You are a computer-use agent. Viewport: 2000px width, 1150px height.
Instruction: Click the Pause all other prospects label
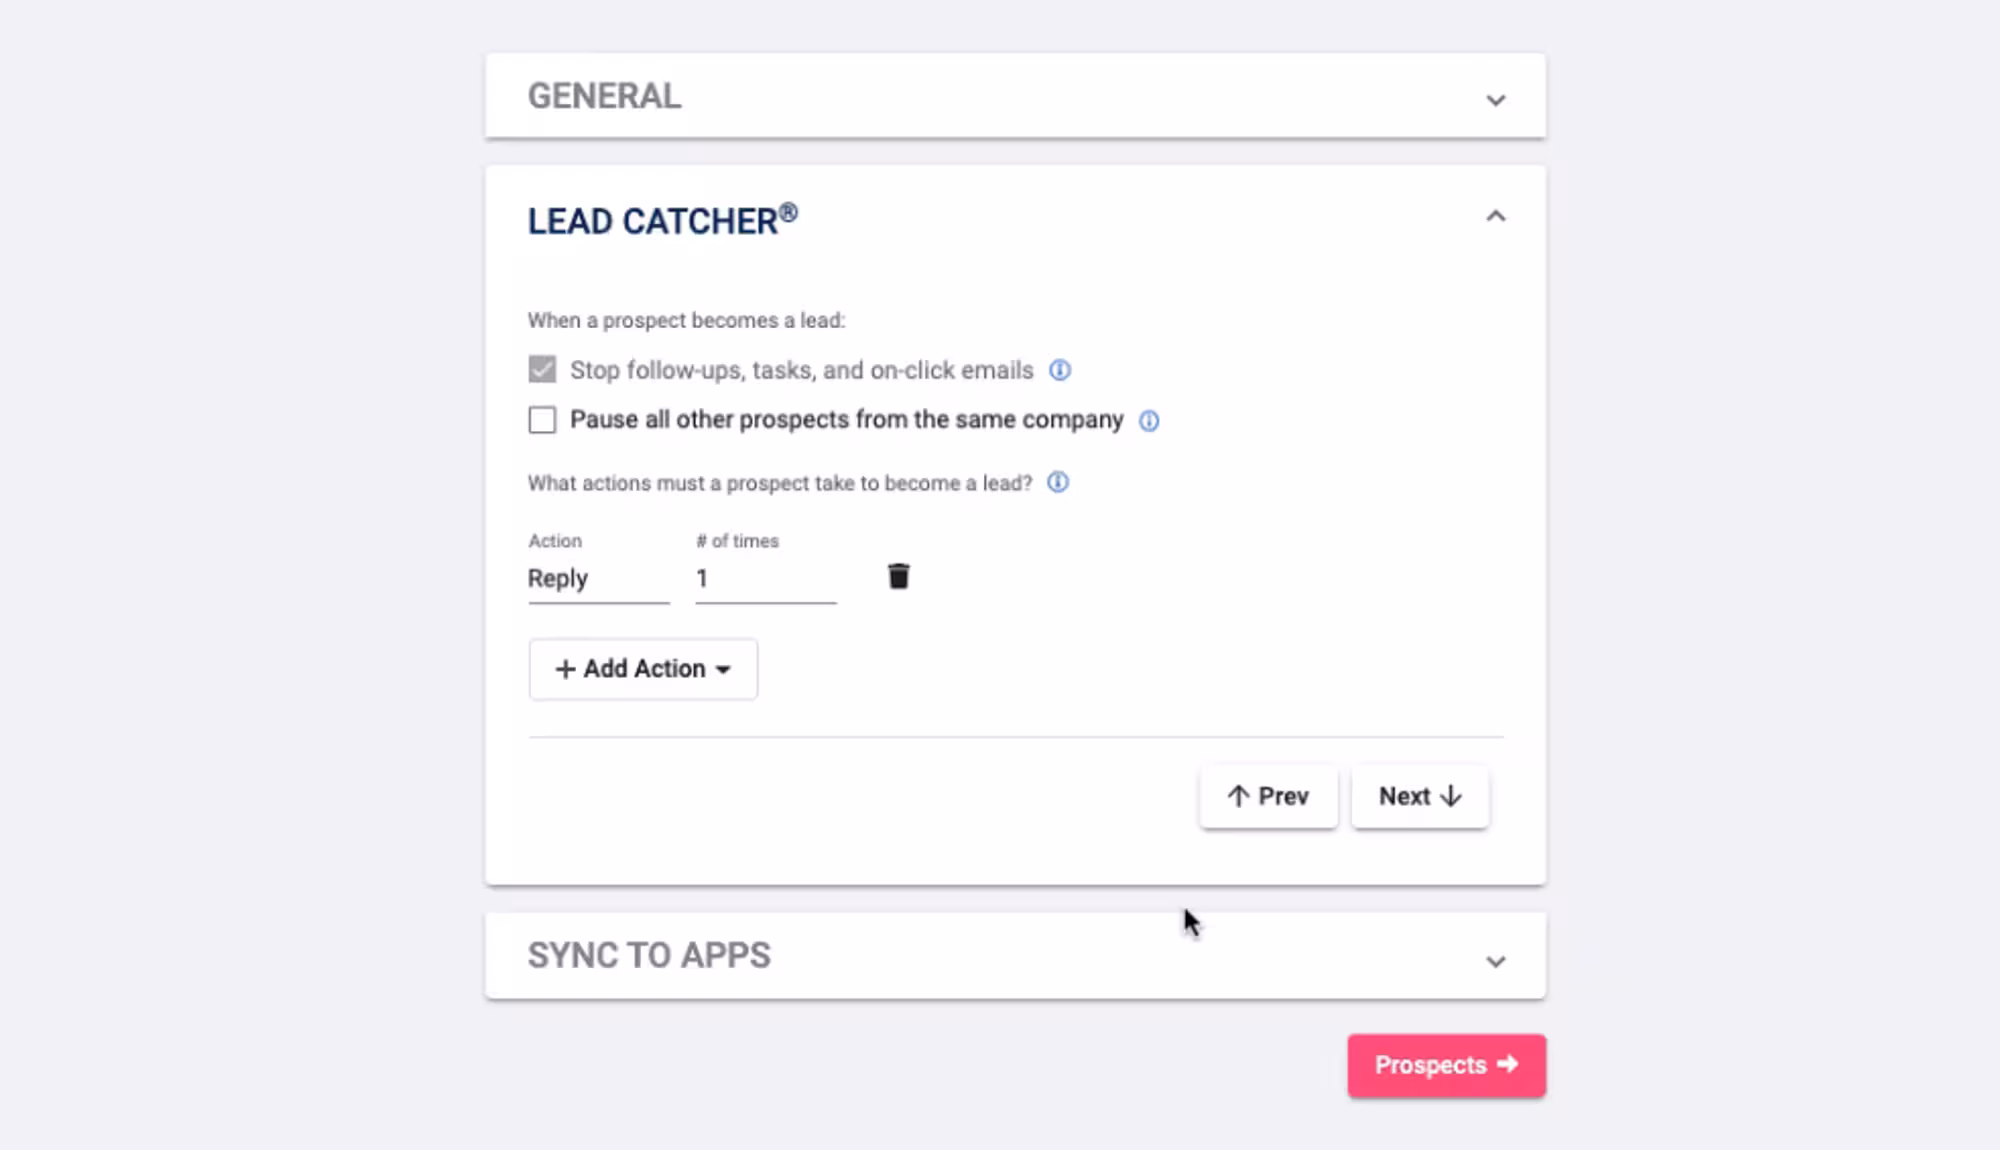pos(846,420)
